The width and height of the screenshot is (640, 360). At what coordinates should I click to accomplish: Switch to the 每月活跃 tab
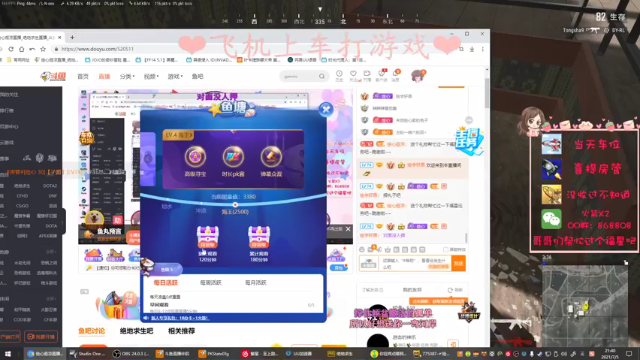point(256,282)
